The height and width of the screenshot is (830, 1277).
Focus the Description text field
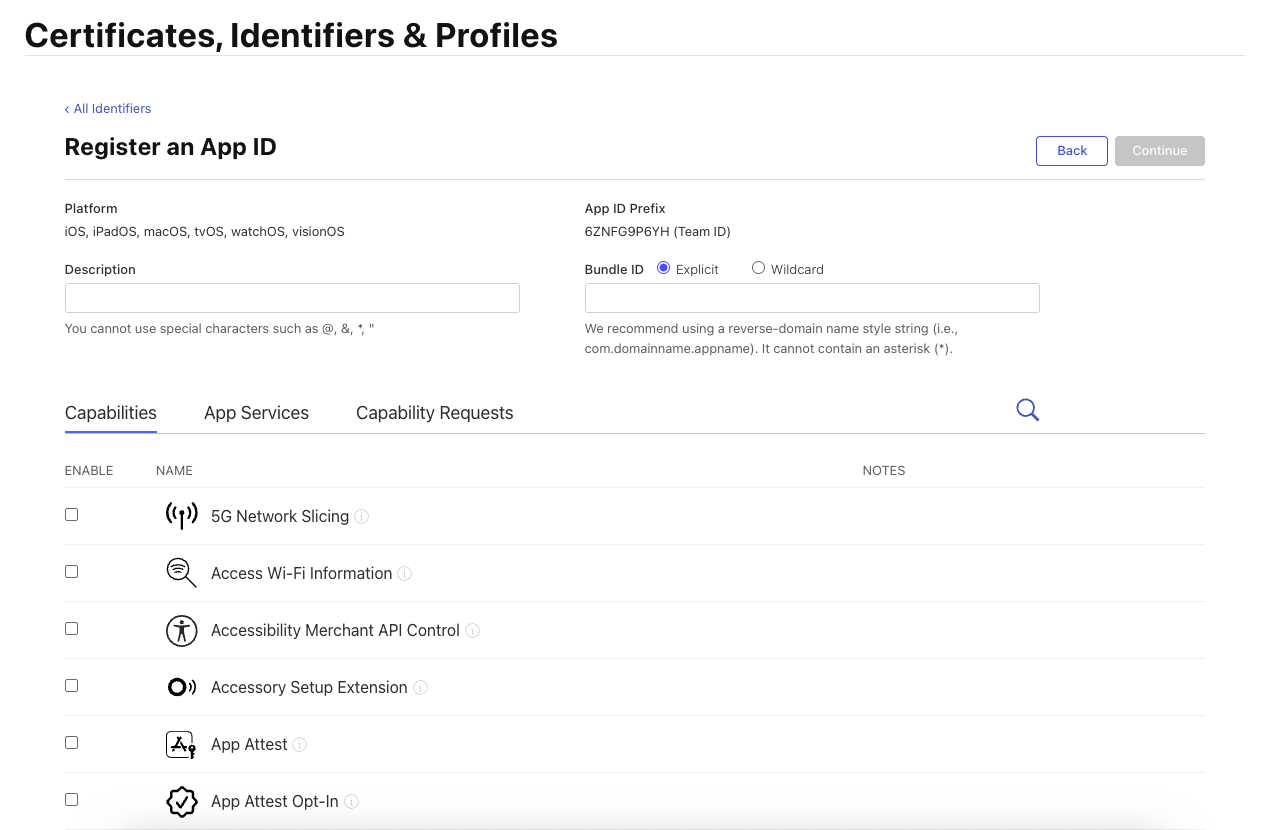click(x=292, y=298)
